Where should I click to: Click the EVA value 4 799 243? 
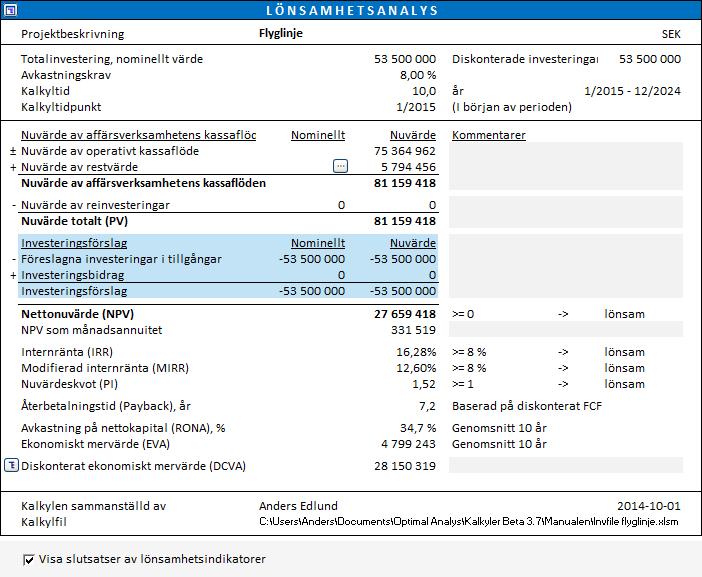[x=408, y=444]
